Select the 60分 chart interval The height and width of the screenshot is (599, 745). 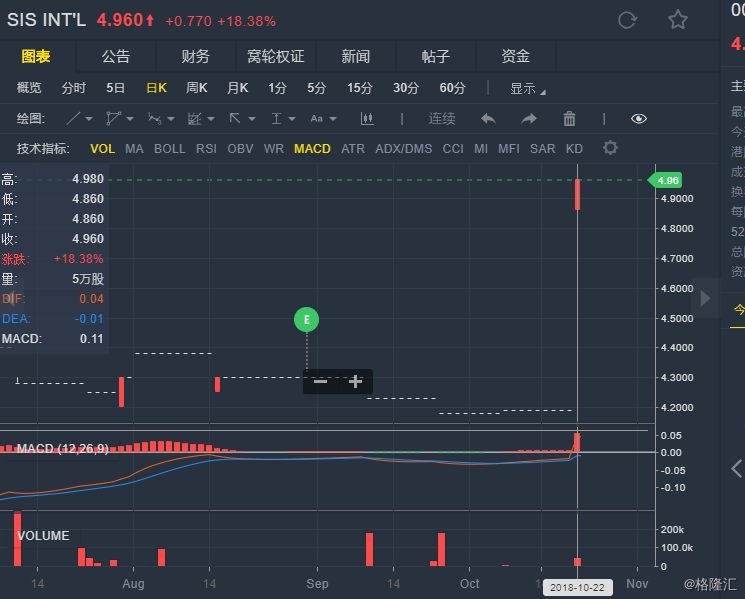tap(452, 88)
